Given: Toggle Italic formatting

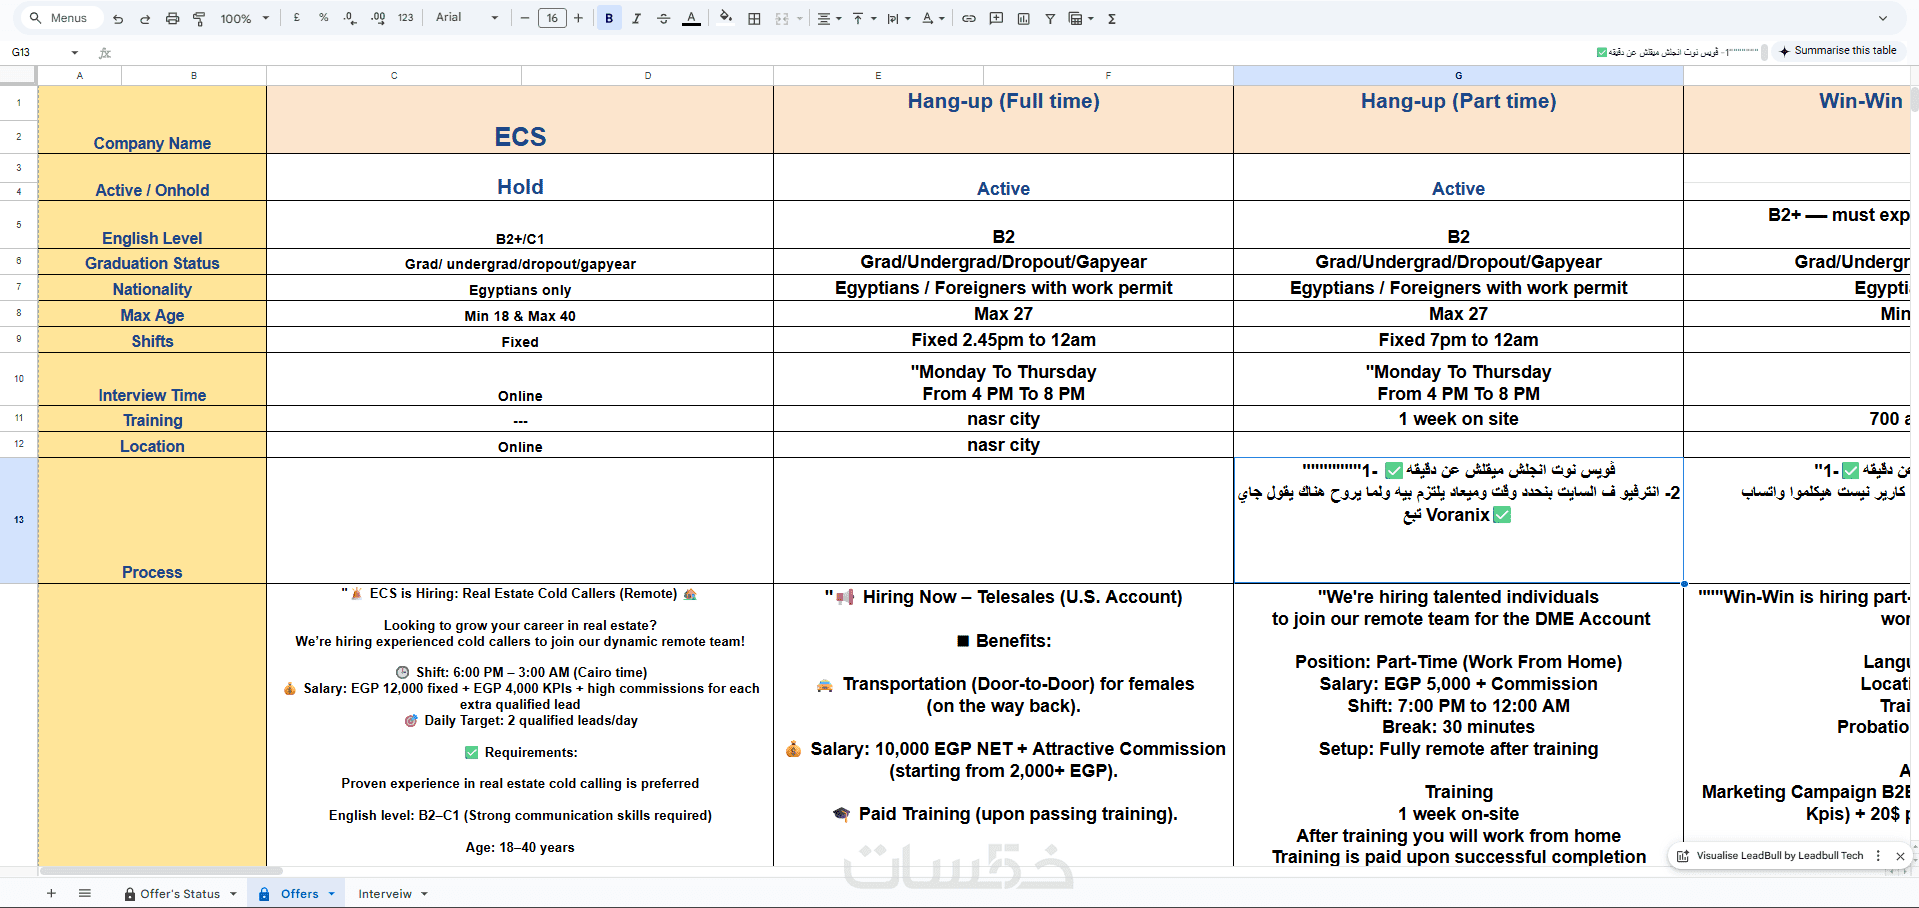Looking at the screenshot, I should (x=636, y=18).
